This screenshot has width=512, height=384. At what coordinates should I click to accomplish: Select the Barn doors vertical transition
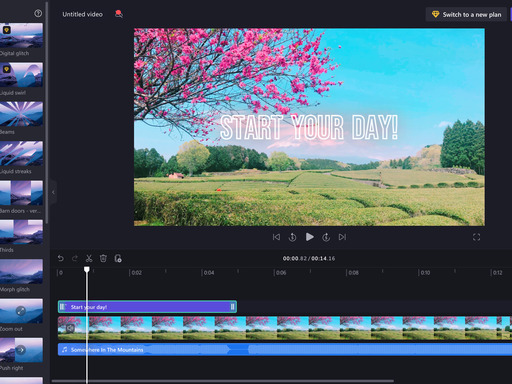pos(21,193)
